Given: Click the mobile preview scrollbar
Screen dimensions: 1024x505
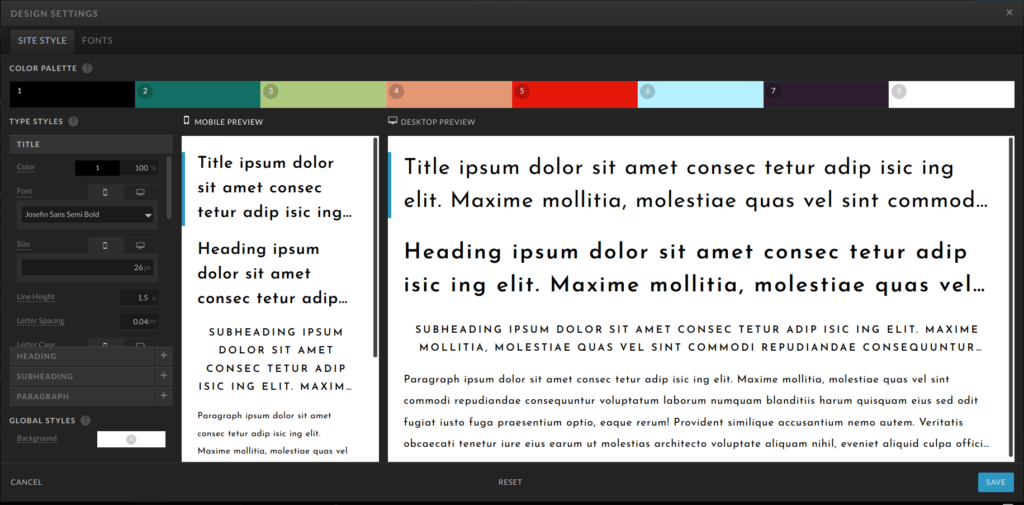Looking at the screenshot, I should pyautogui.click(x=375, y=247).
